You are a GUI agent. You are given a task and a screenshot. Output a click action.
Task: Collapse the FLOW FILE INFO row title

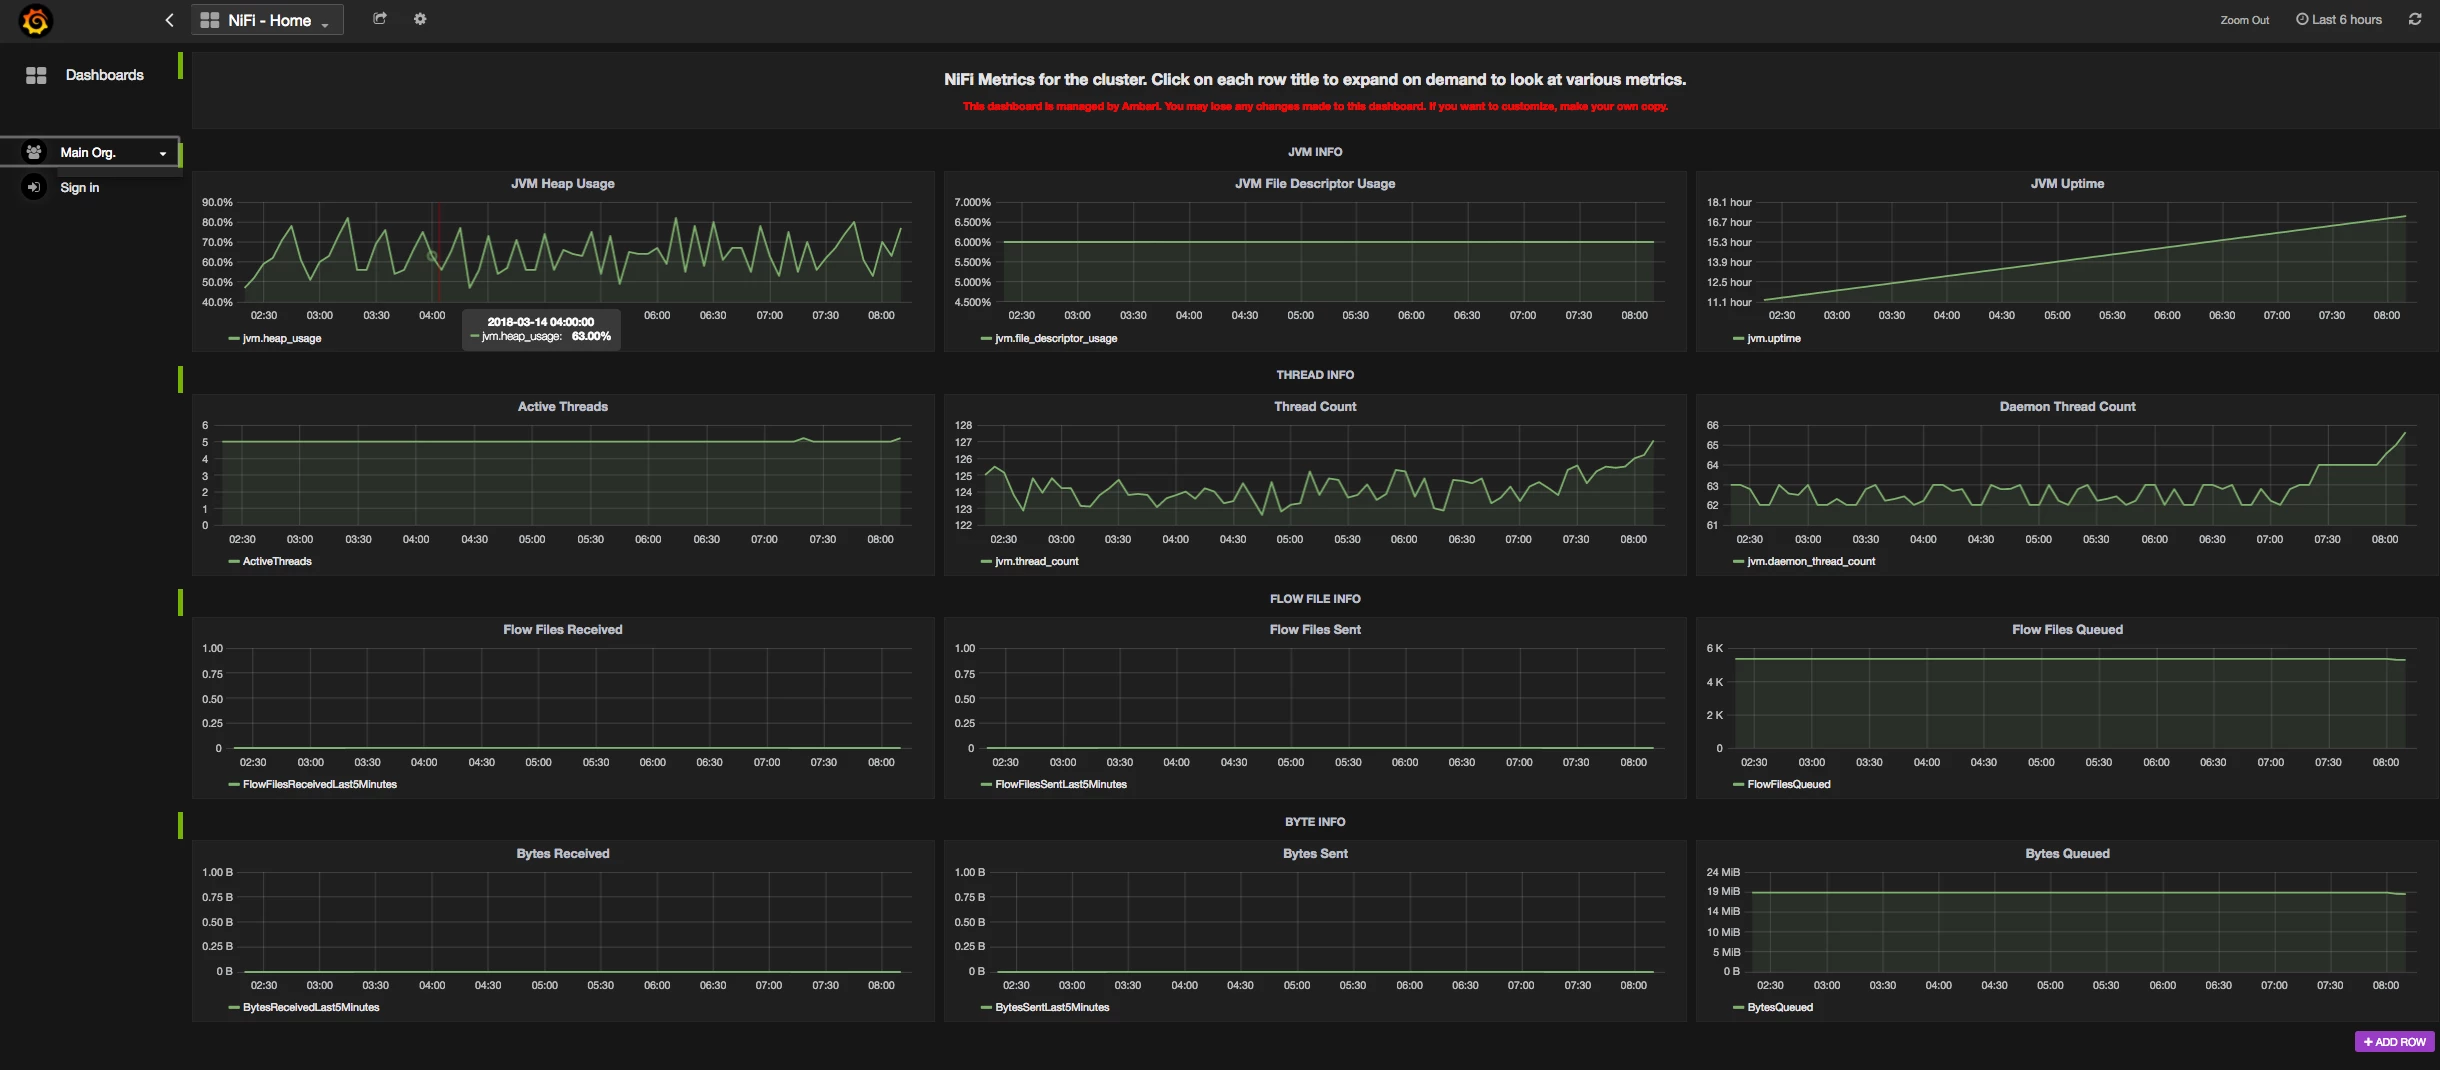click(1315, 599)
